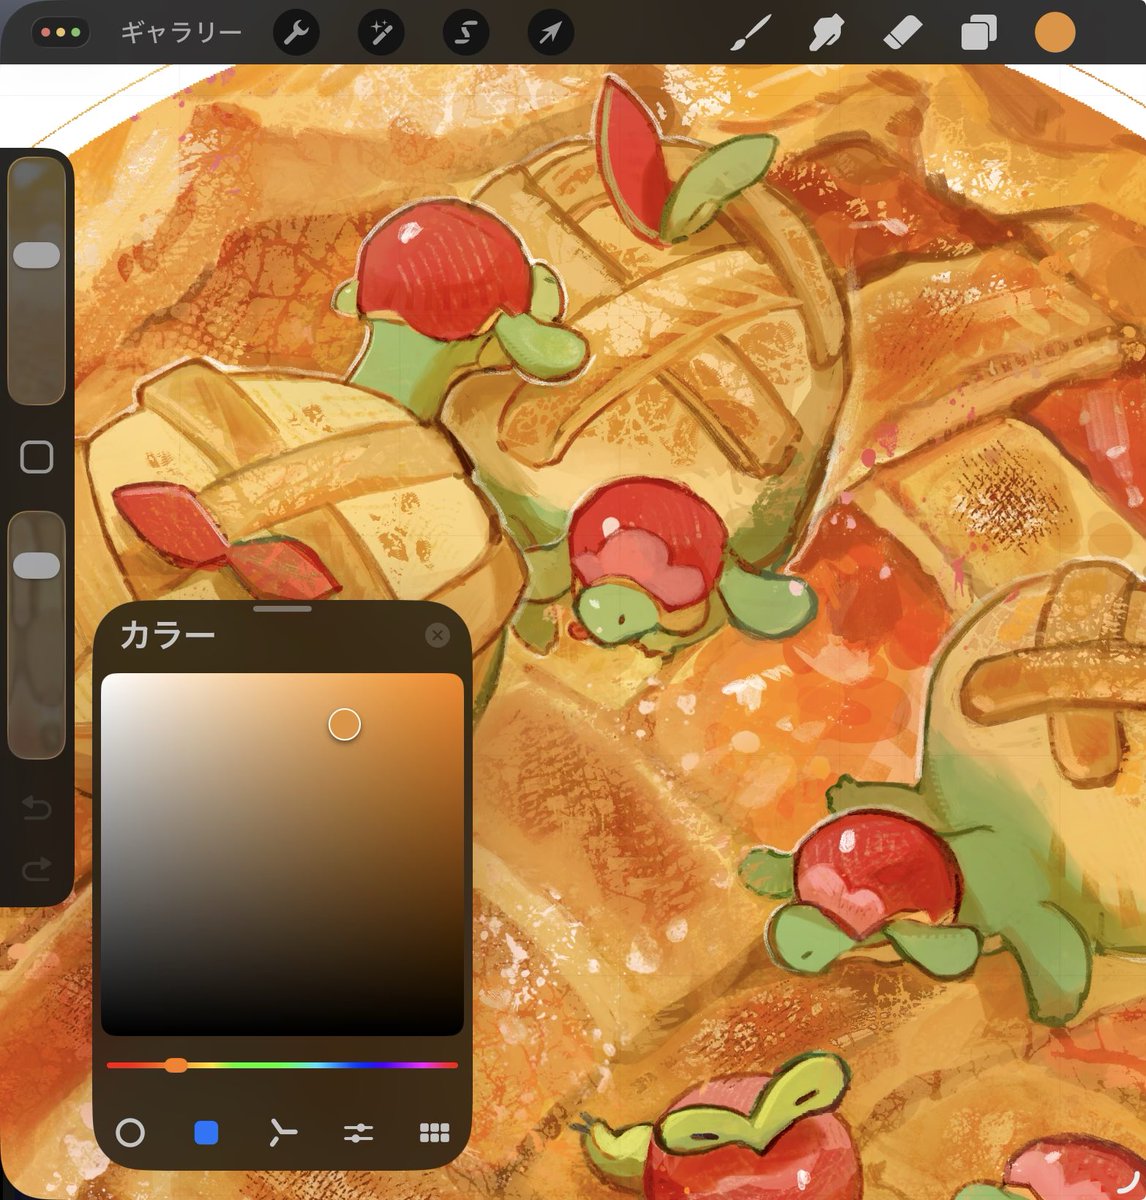Switch to the Palettes grid tab

(434, 1133)
